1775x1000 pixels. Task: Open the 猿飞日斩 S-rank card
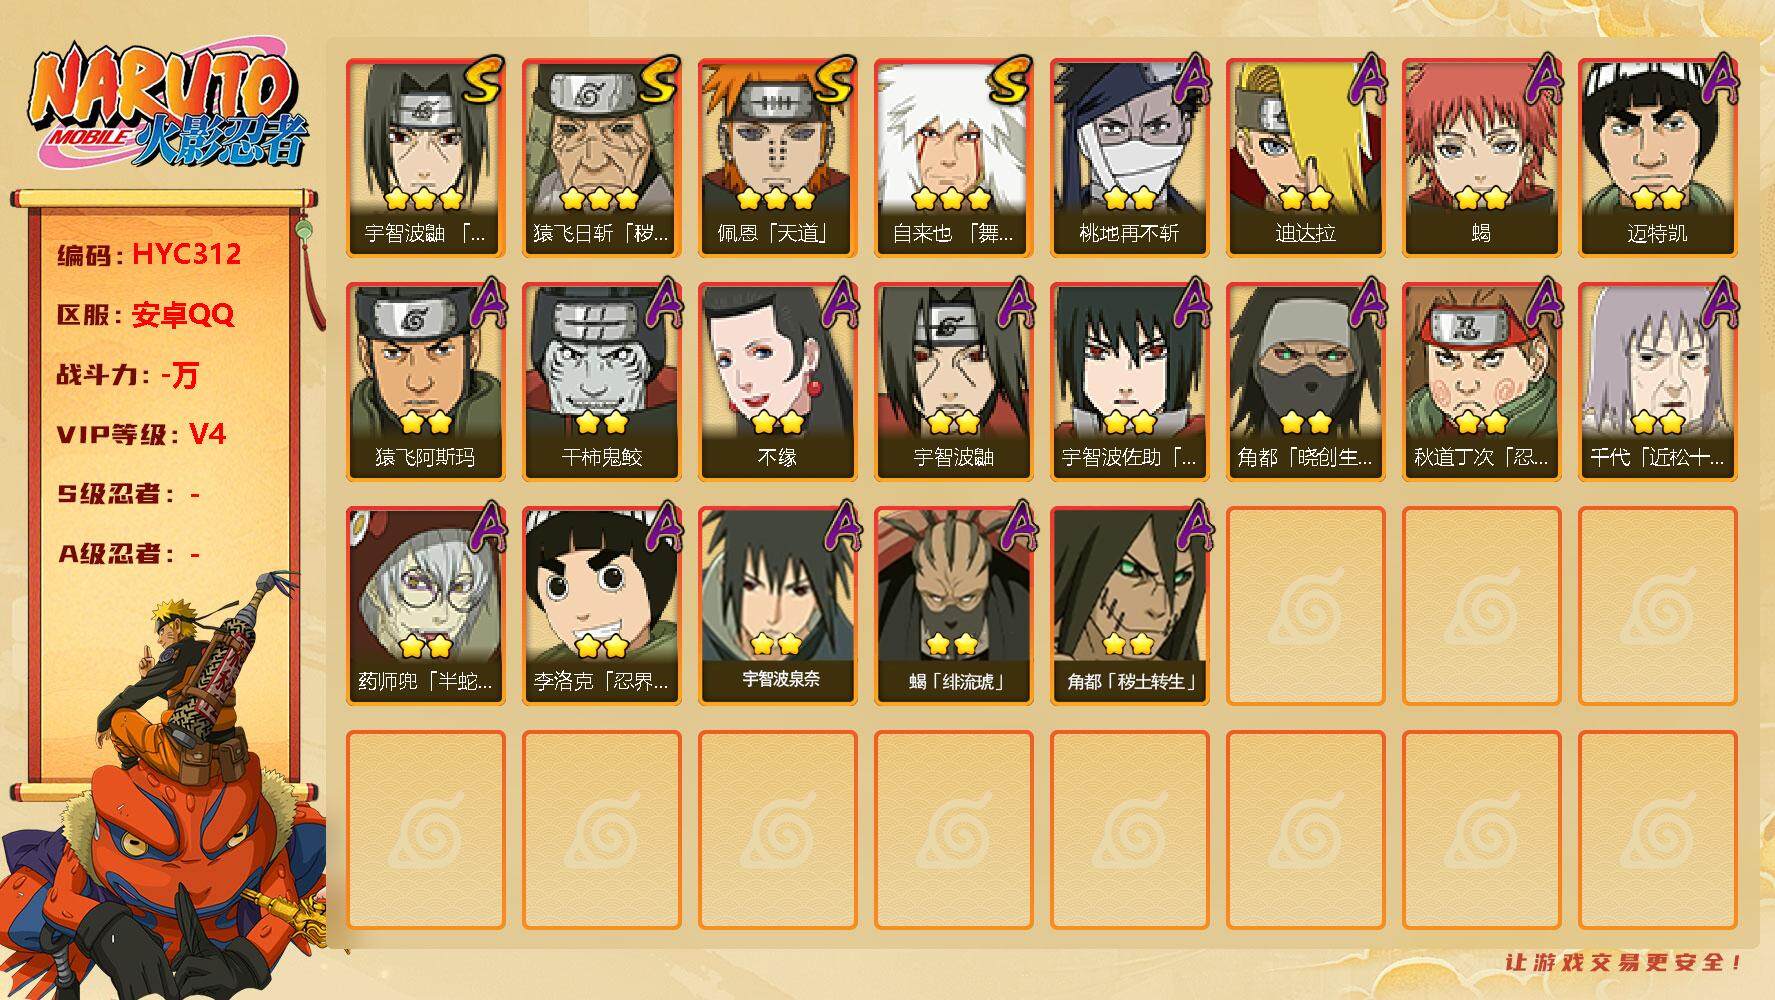pos(601,157)
